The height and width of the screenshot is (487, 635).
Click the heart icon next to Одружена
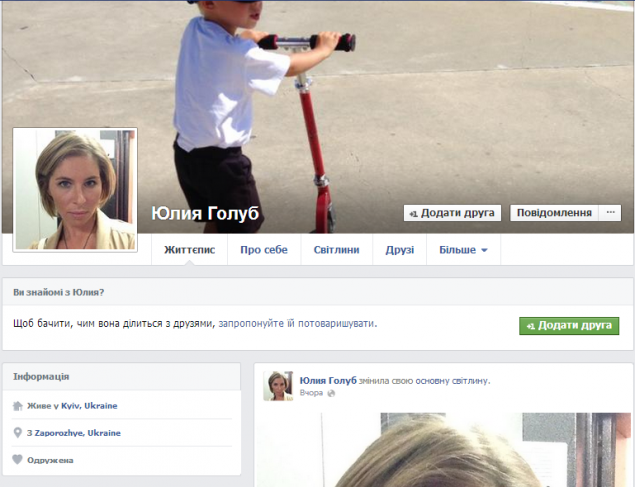point(17,460)
